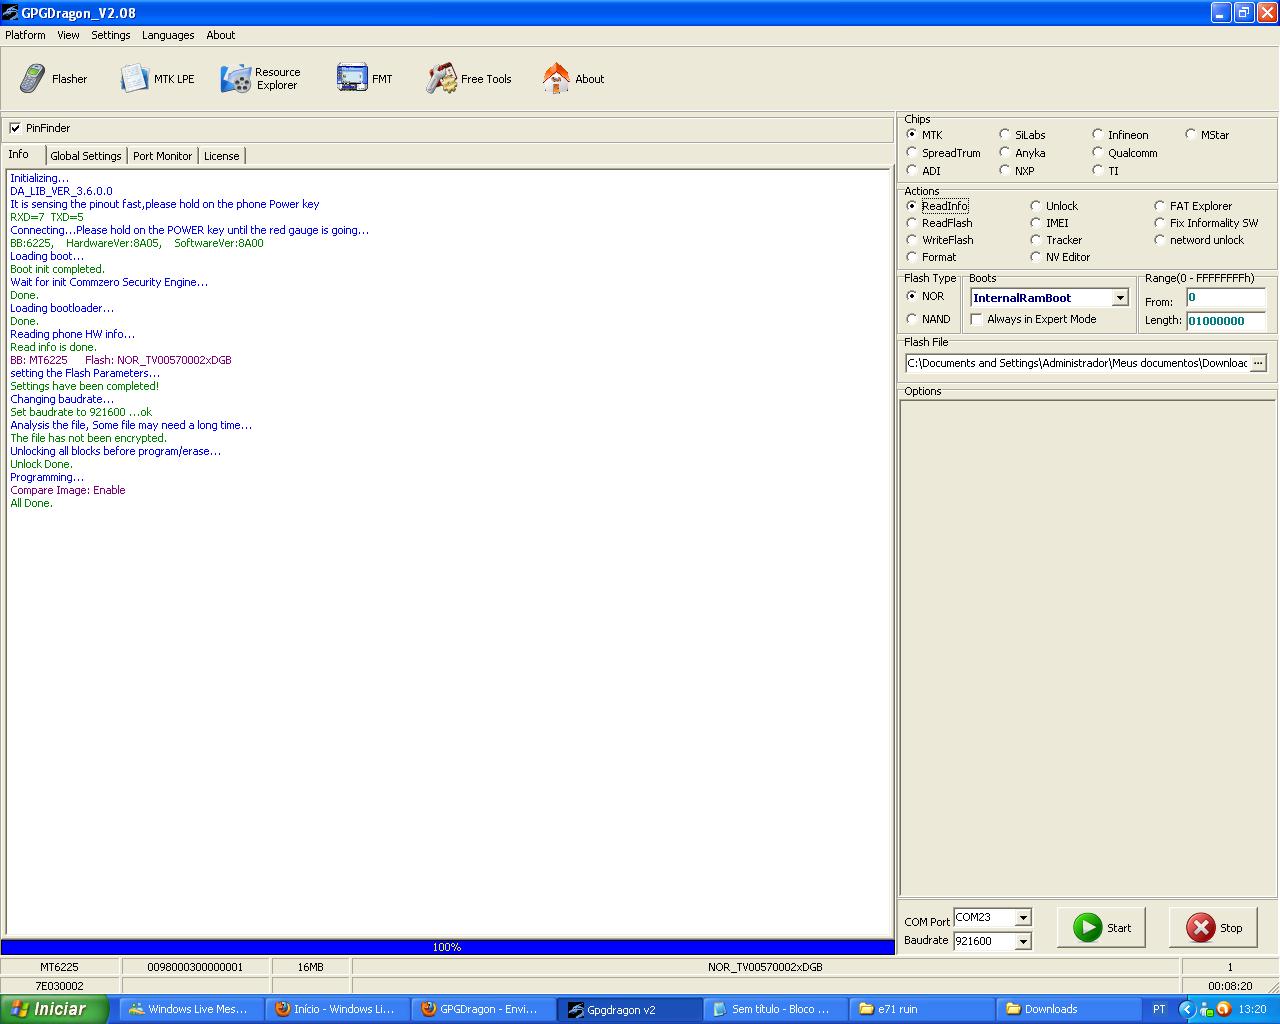Open Gpgdragon v2 taskbar item
This screenshot has height=1024, width=1280.
(x=628, y=1009)
